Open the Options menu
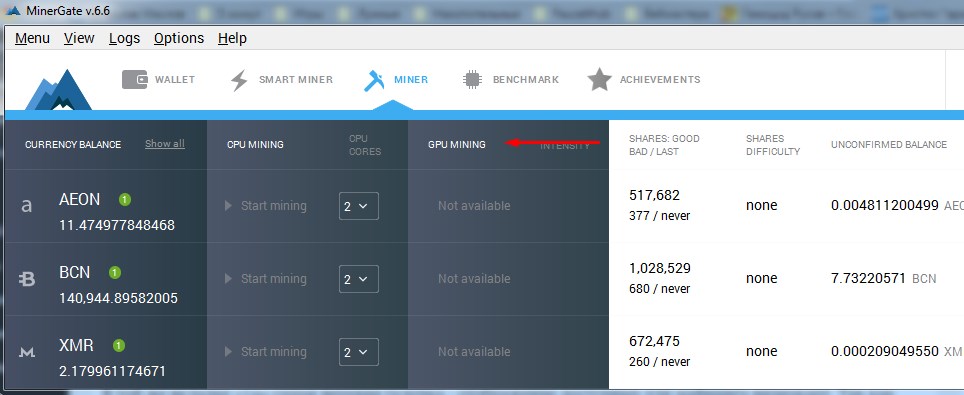The image size is (964, 395). coord(179,38)
